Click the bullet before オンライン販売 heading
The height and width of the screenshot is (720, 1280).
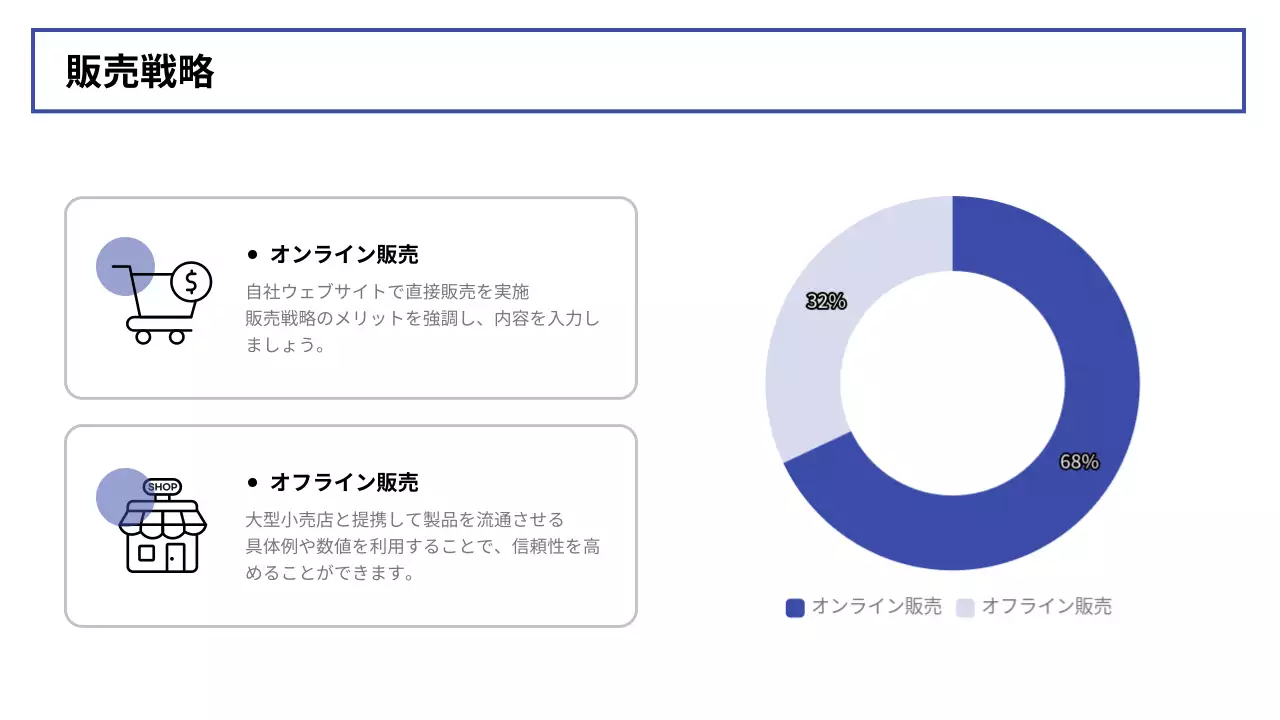(x=253, y=255)
